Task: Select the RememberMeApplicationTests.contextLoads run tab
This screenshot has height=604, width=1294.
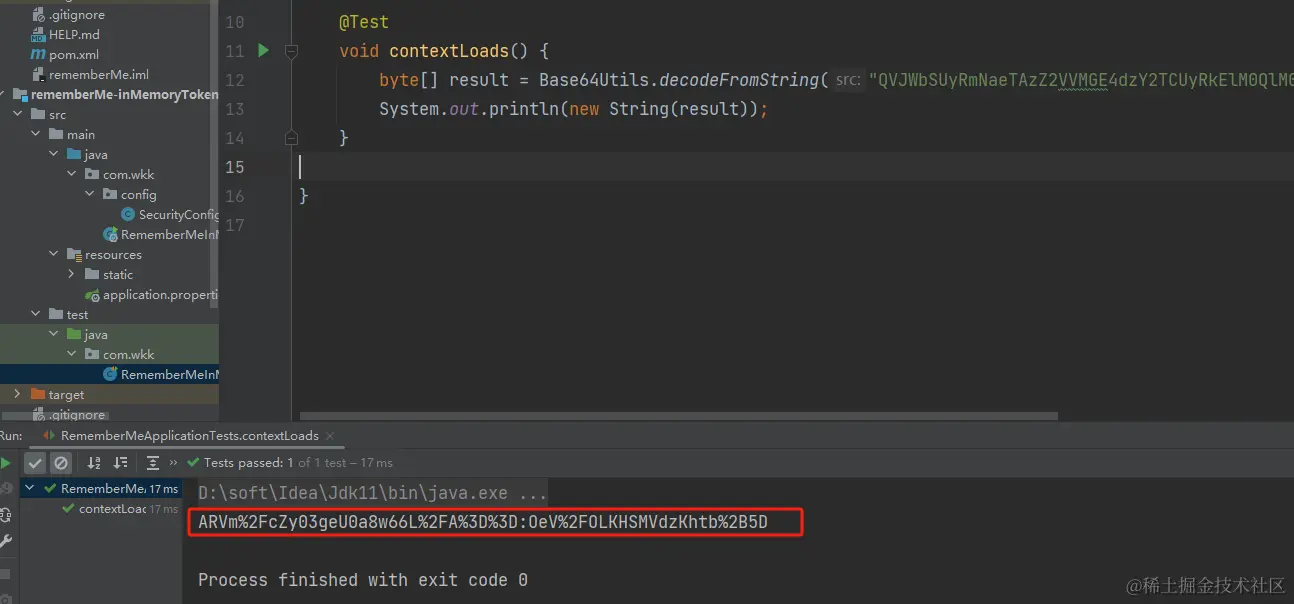Action: click(x=190, y=436)
